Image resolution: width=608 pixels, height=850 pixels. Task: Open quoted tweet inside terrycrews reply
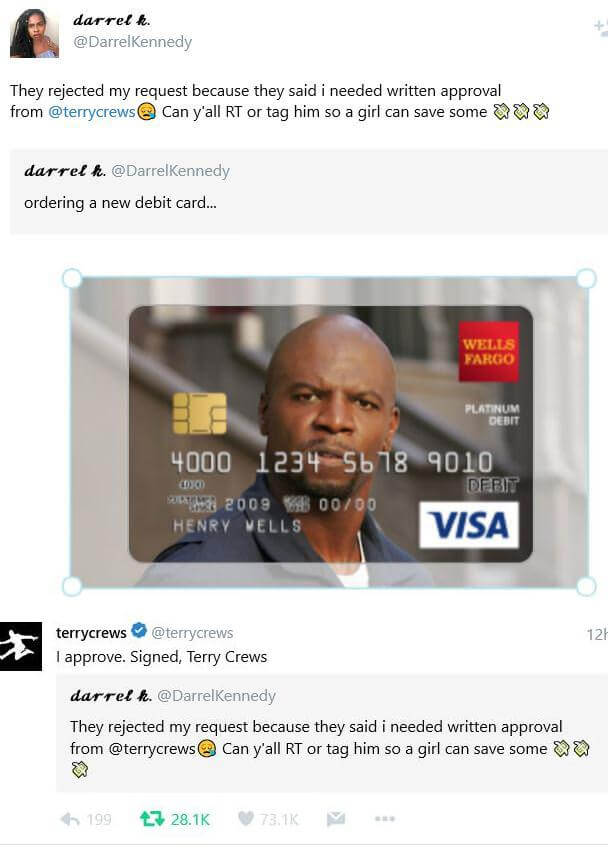332,734
